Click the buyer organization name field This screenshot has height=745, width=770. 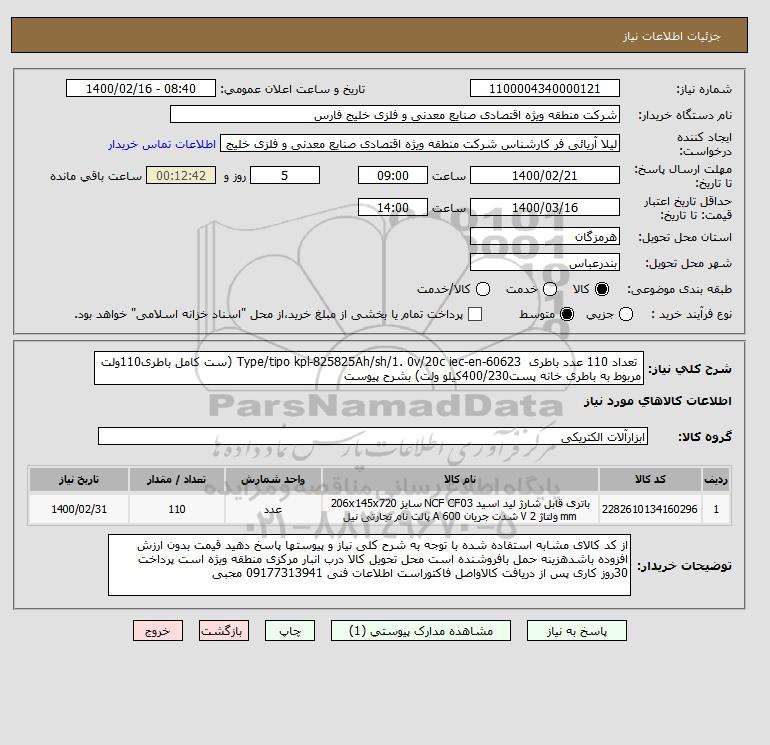point(394,114)
